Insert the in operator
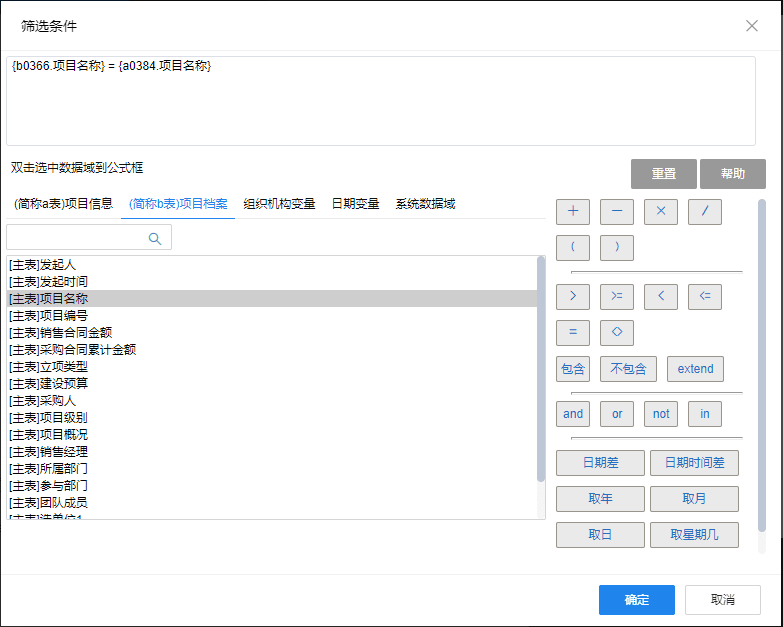This screenshot has width=783, height=627. coord(705,414)
